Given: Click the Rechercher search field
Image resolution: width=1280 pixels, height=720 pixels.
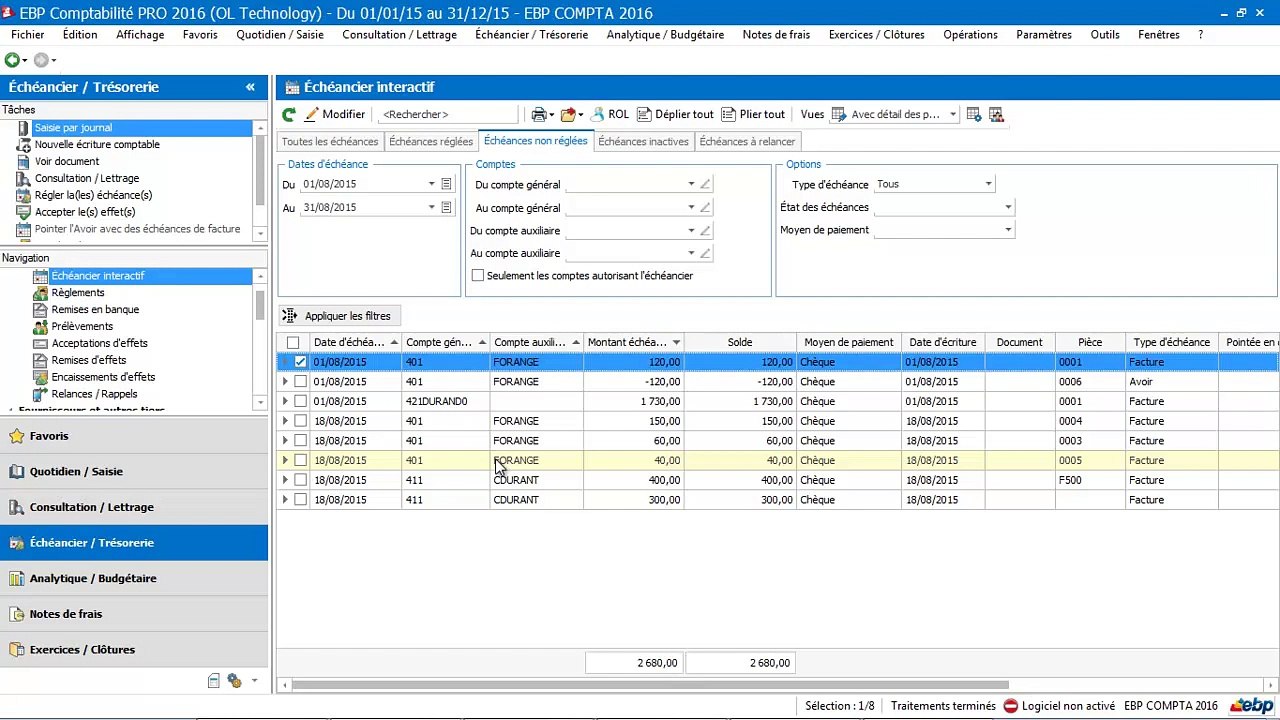Looking at the screenshot, I should 448,115.
